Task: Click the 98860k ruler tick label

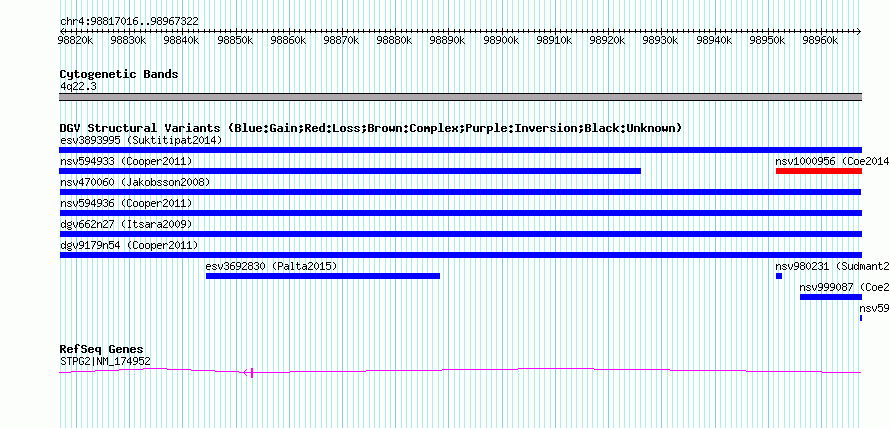Action: (288, 40)
